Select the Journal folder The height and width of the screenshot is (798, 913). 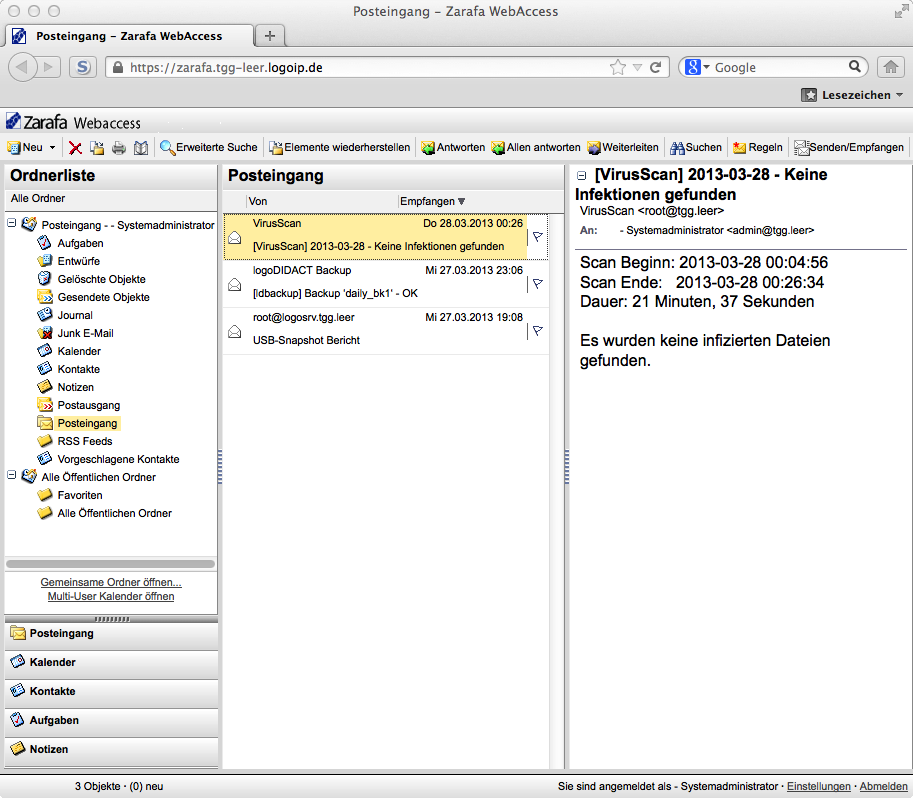75,316
